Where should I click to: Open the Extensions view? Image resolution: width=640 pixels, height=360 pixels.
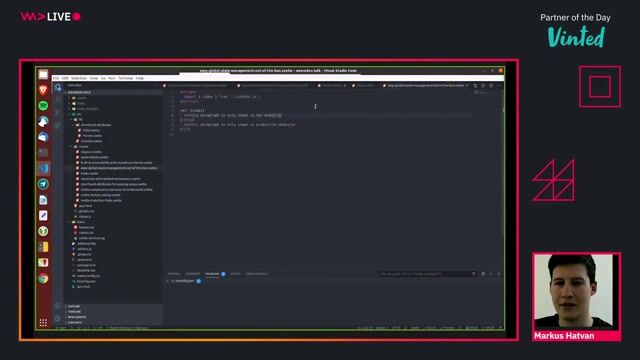pos(58,125)
